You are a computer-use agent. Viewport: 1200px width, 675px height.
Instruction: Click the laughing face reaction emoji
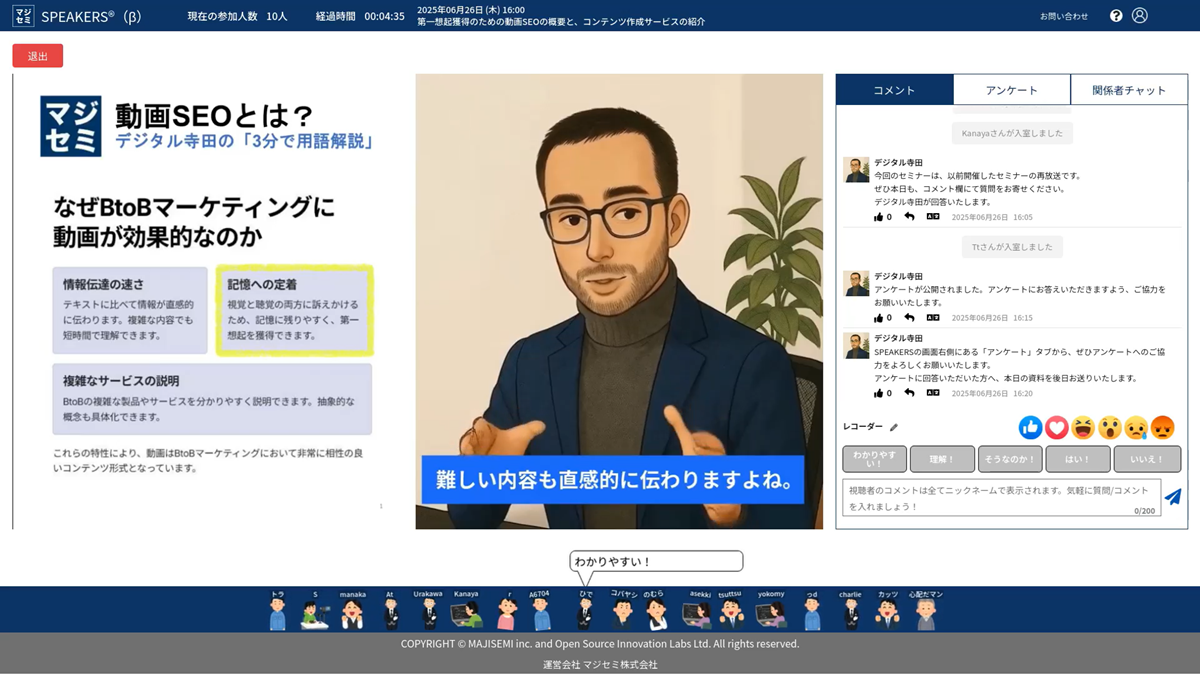[1083, 428]
